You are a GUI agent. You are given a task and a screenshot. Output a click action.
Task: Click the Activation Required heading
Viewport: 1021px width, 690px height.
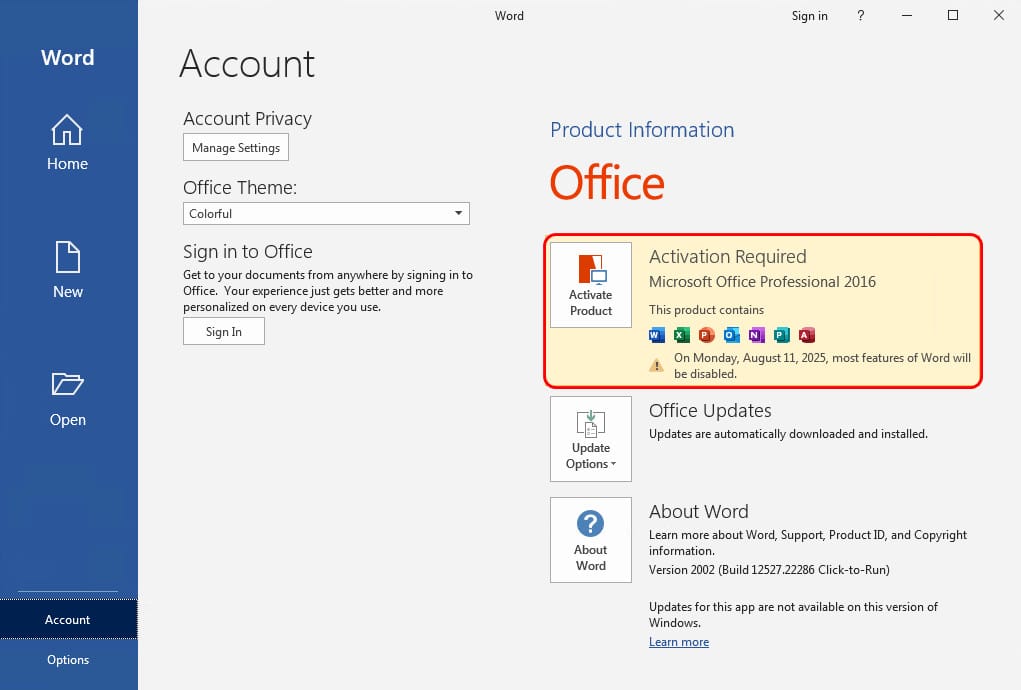(727, 256)
